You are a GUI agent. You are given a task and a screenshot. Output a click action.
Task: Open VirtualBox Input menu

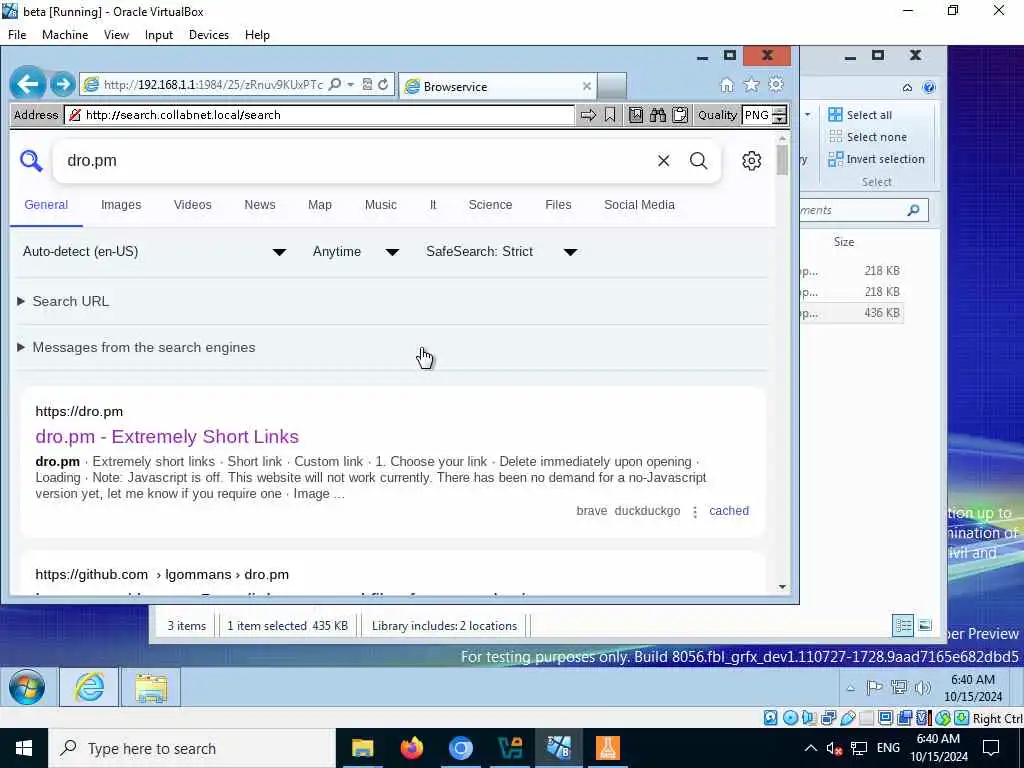tap(159, 35)
